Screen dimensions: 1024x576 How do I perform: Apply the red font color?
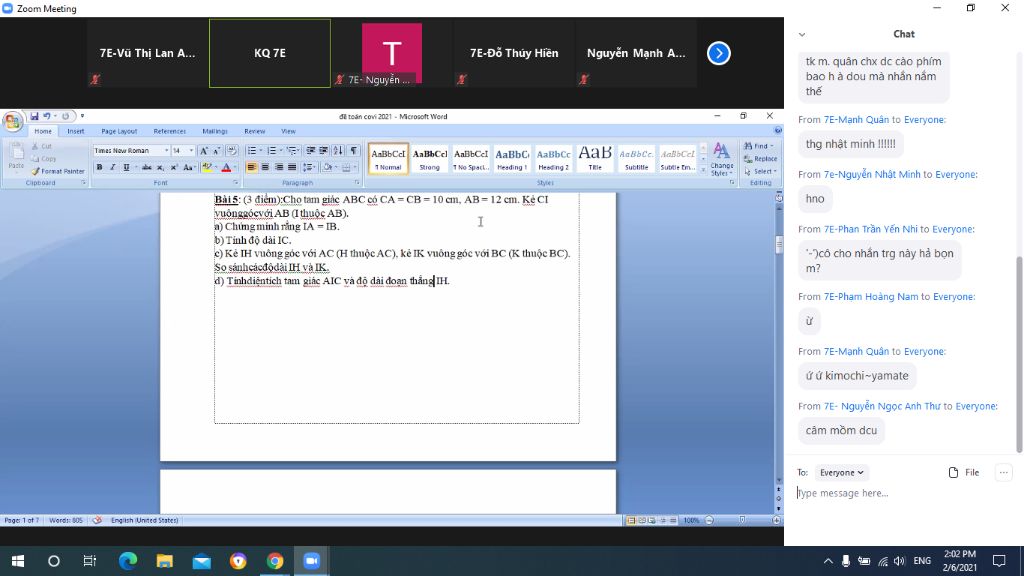pyautogui.click(x=226, y=168)
